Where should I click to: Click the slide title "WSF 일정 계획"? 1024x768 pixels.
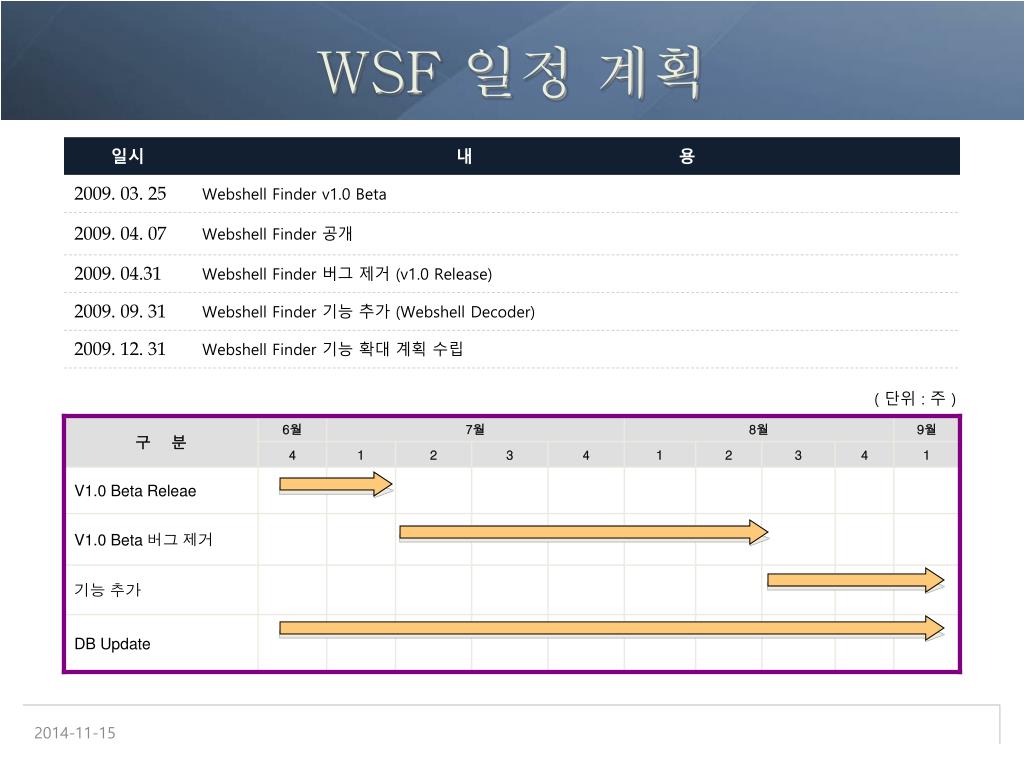(x=510, y=72)
